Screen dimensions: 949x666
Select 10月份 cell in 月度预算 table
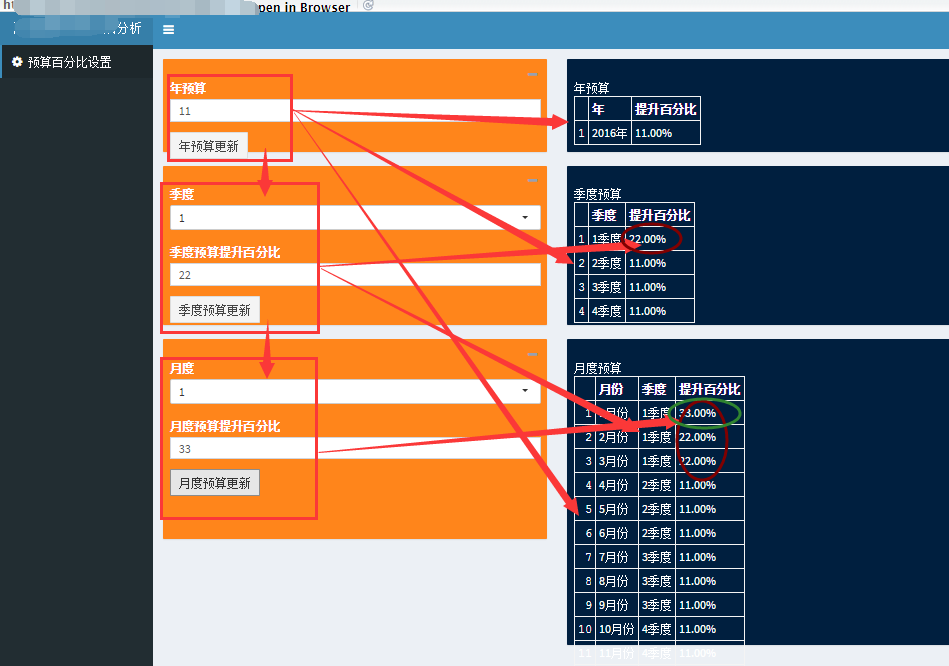(616, 629)
